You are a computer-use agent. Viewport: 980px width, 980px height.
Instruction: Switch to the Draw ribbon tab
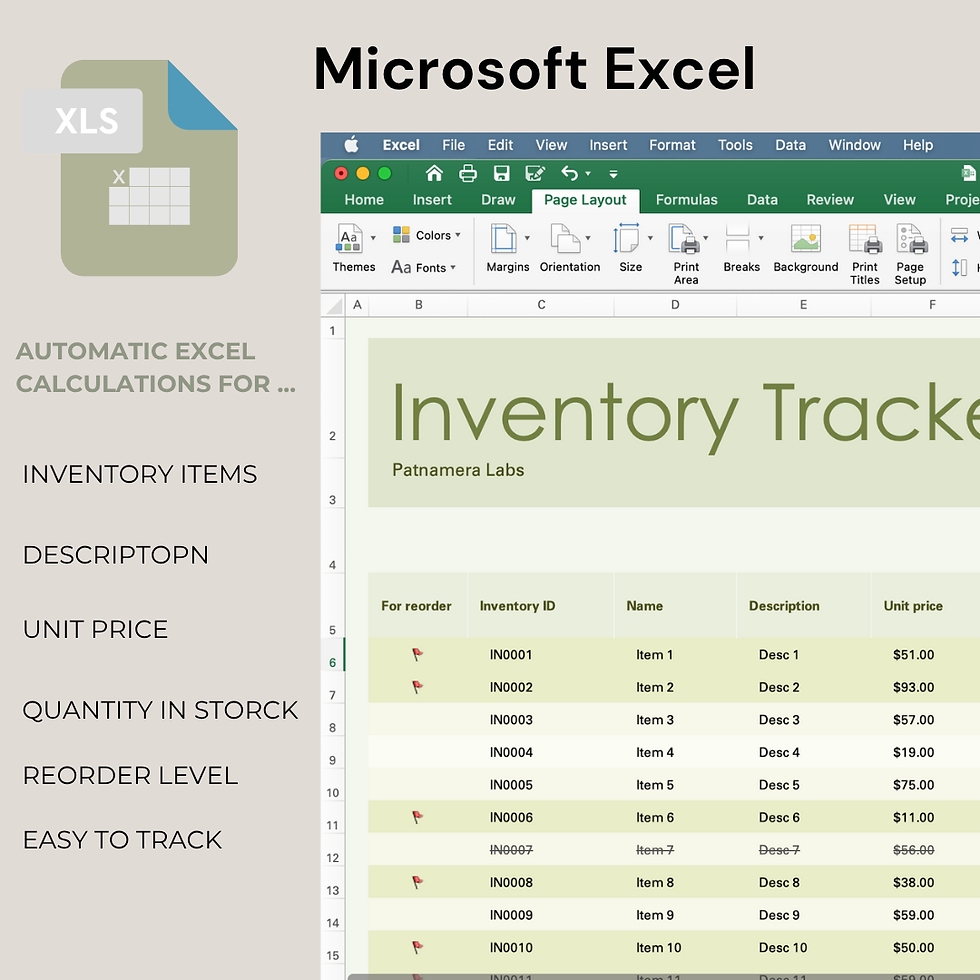(498, 199)
